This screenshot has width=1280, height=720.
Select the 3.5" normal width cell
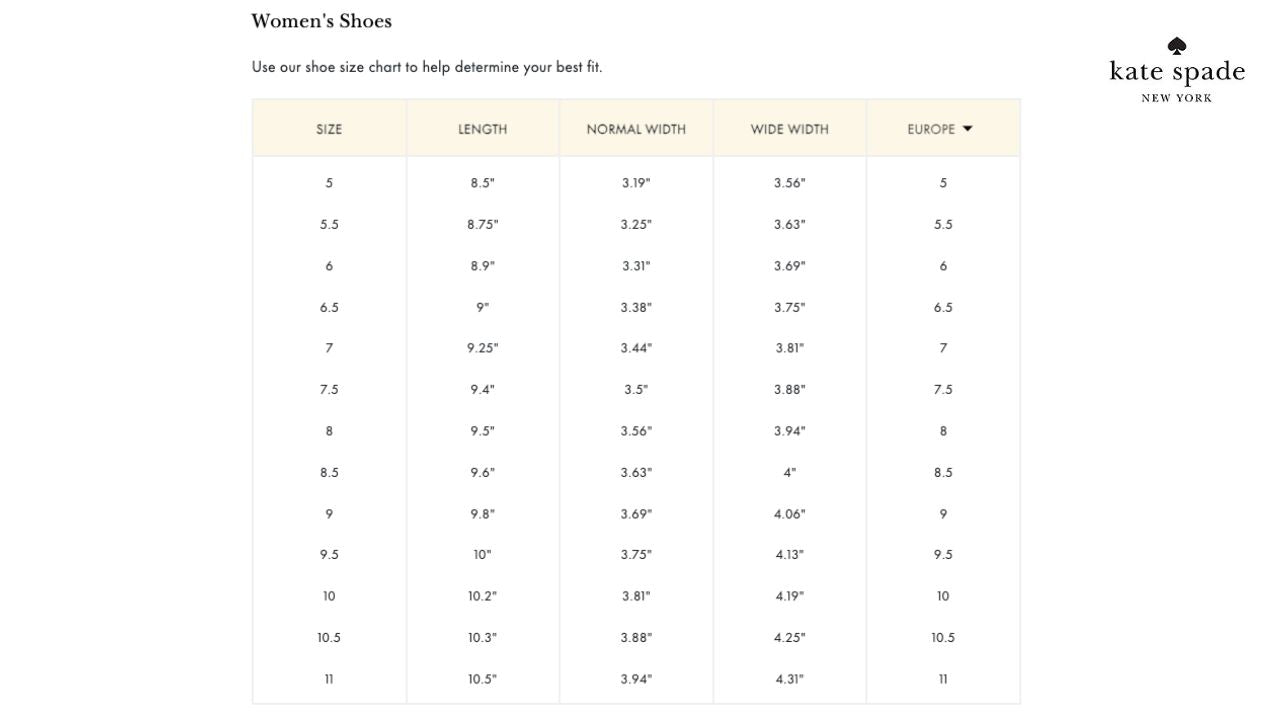click(636, 390)
